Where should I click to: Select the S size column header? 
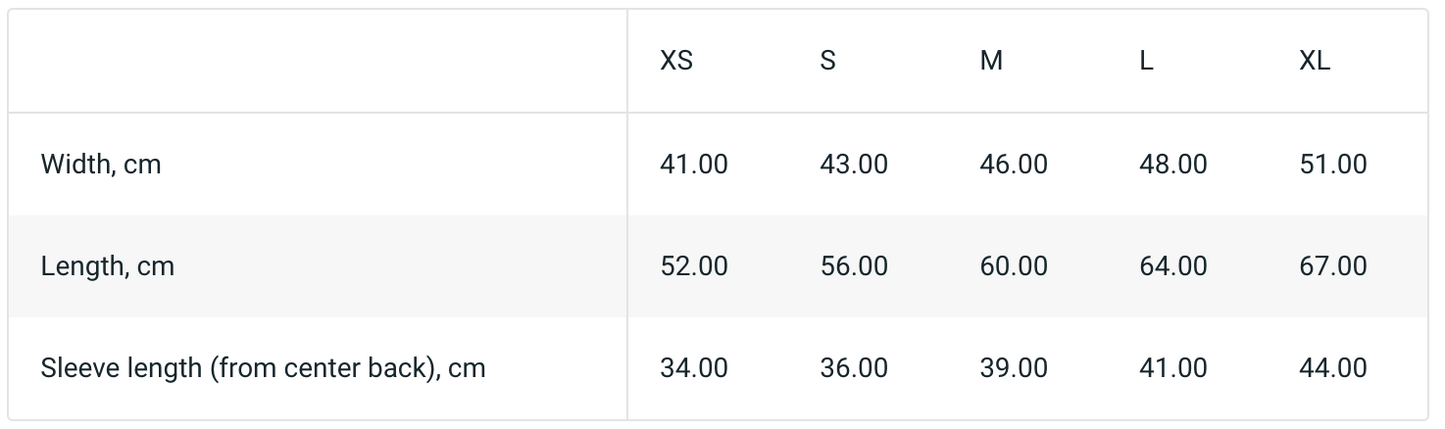(827, 61)
